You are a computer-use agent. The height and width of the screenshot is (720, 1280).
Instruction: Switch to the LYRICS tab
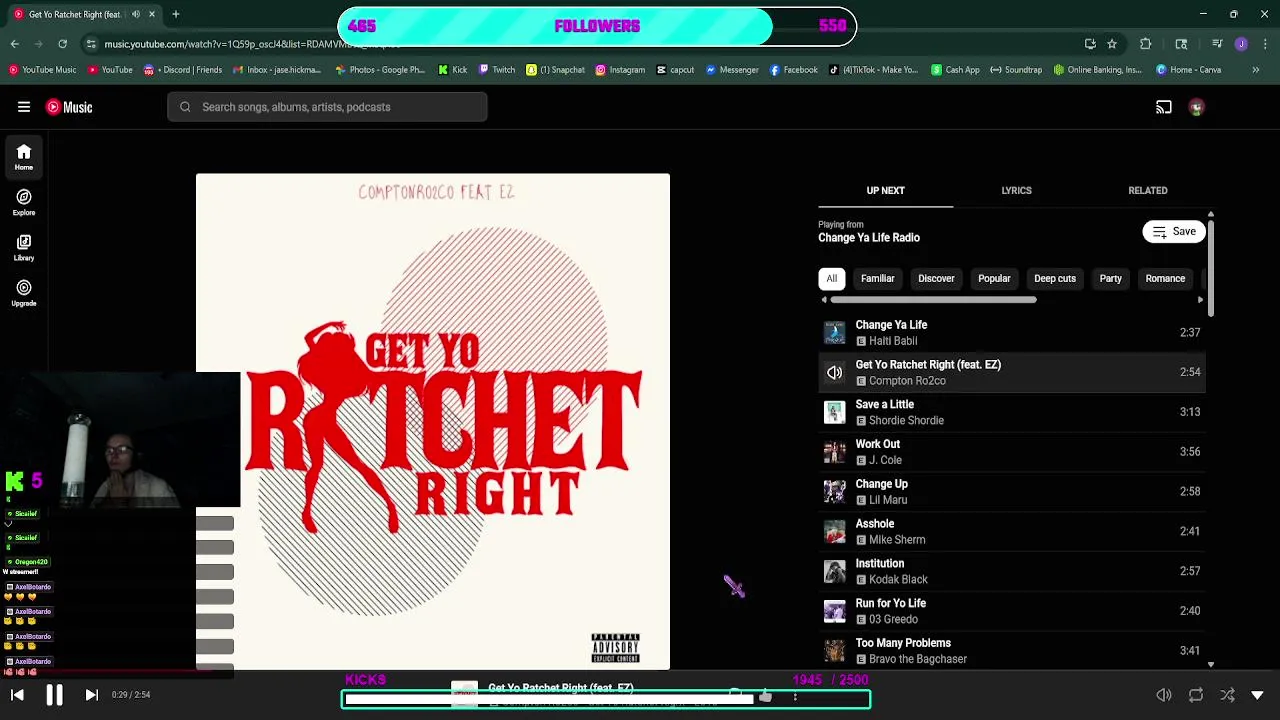[x=1016, y=190]
